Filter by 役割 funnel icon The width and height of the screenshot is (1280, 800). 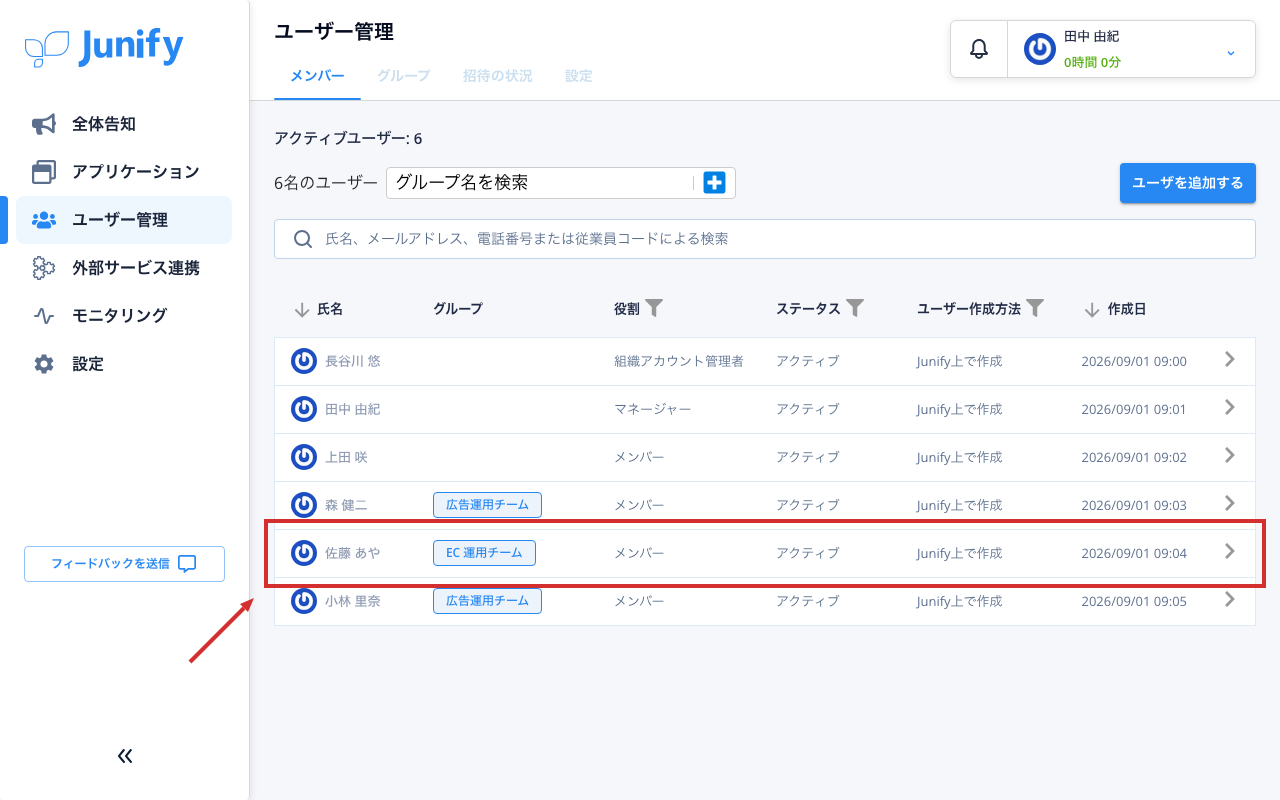coord(654,308)
